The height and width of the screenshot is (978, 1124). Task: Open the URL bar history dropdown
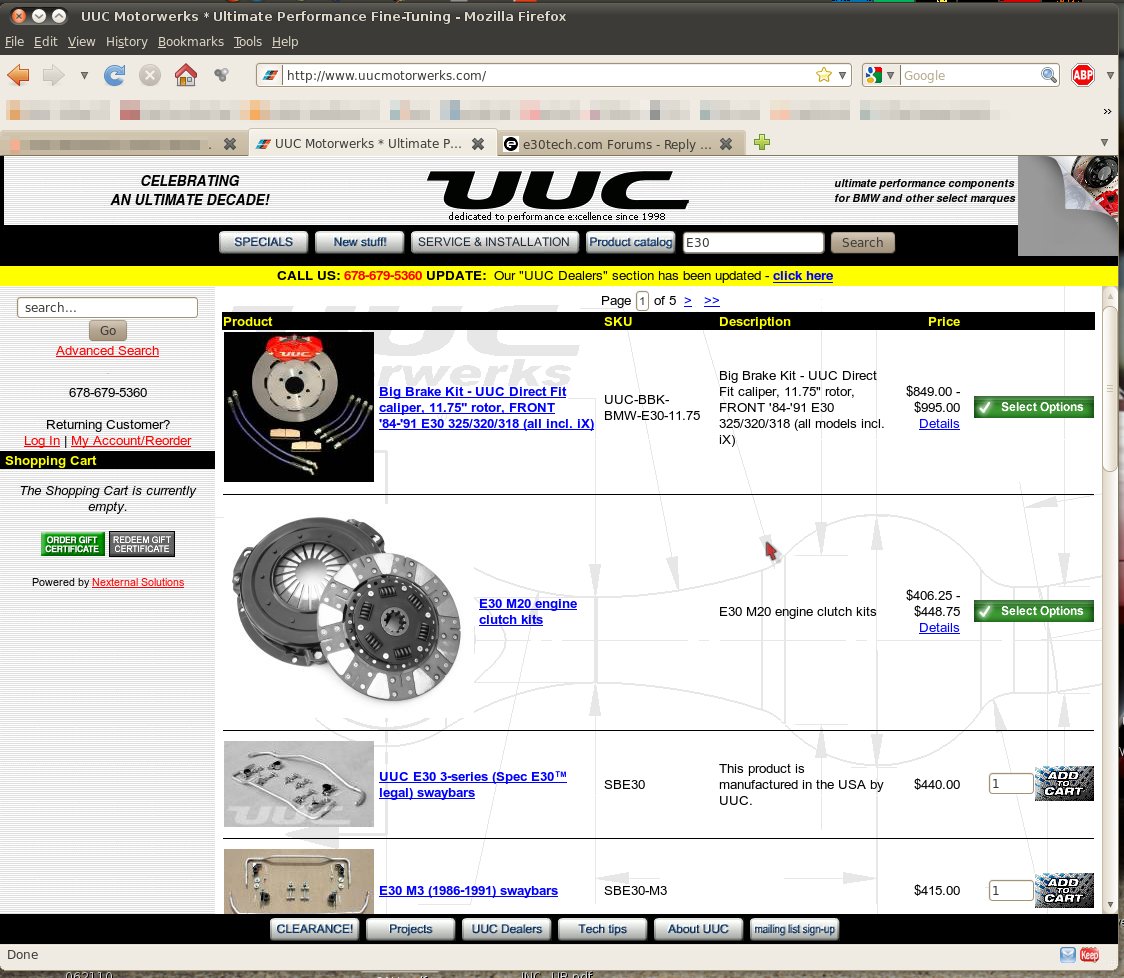click(x=842, y=75)
